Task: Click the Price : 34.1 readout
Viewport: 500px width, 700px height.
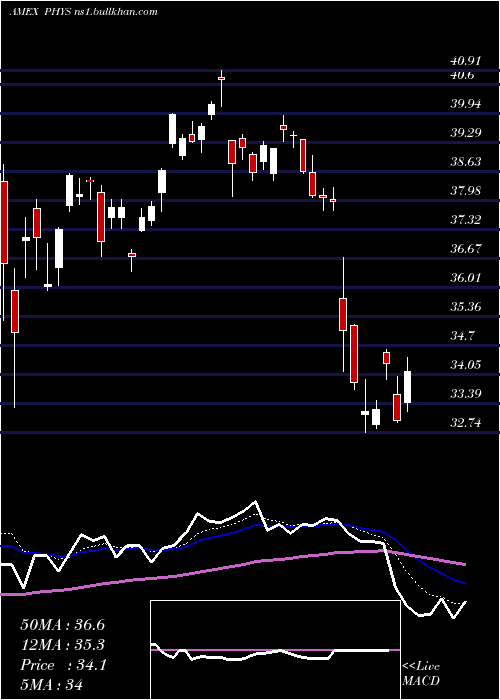Action: coord(63,665)
